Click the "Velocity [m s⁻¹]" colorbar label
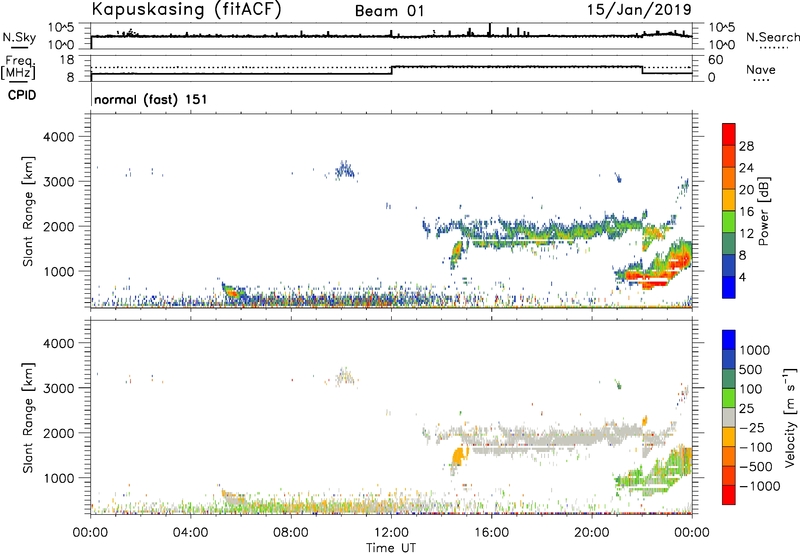This screenshot has height=554, width=800. (790, 417)
